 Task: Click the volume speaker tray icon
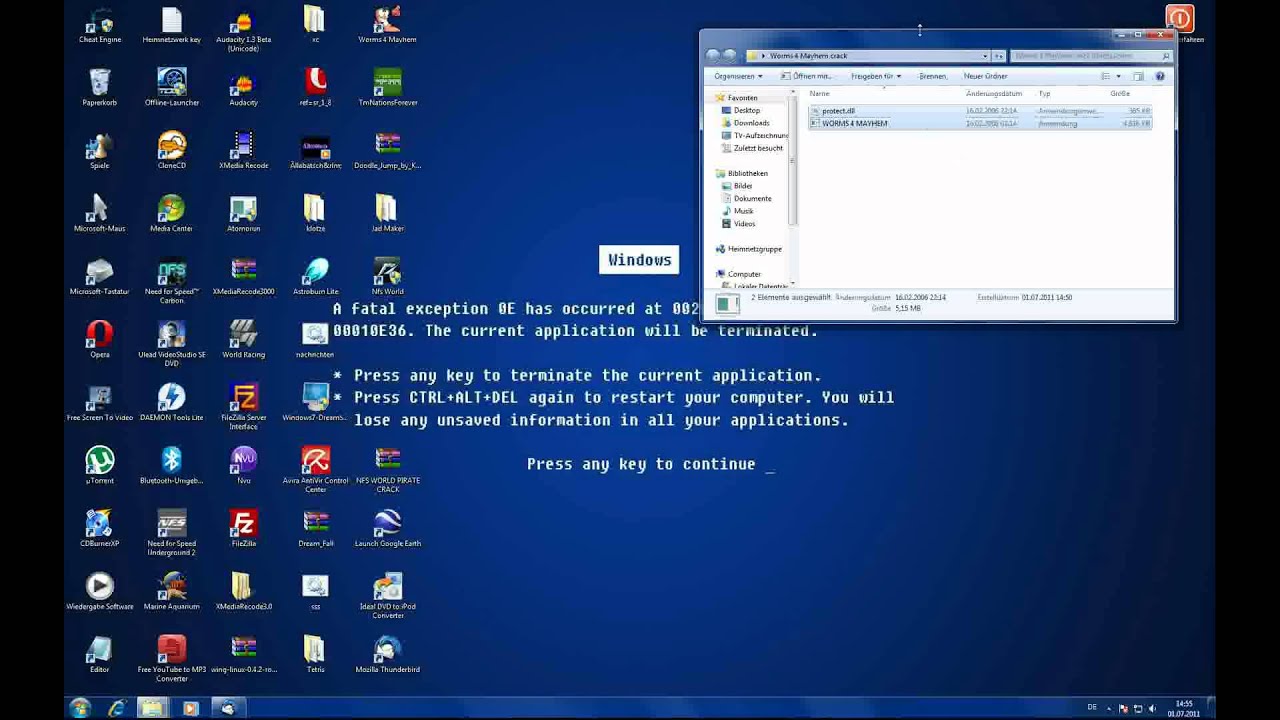tap(1153, 708)
